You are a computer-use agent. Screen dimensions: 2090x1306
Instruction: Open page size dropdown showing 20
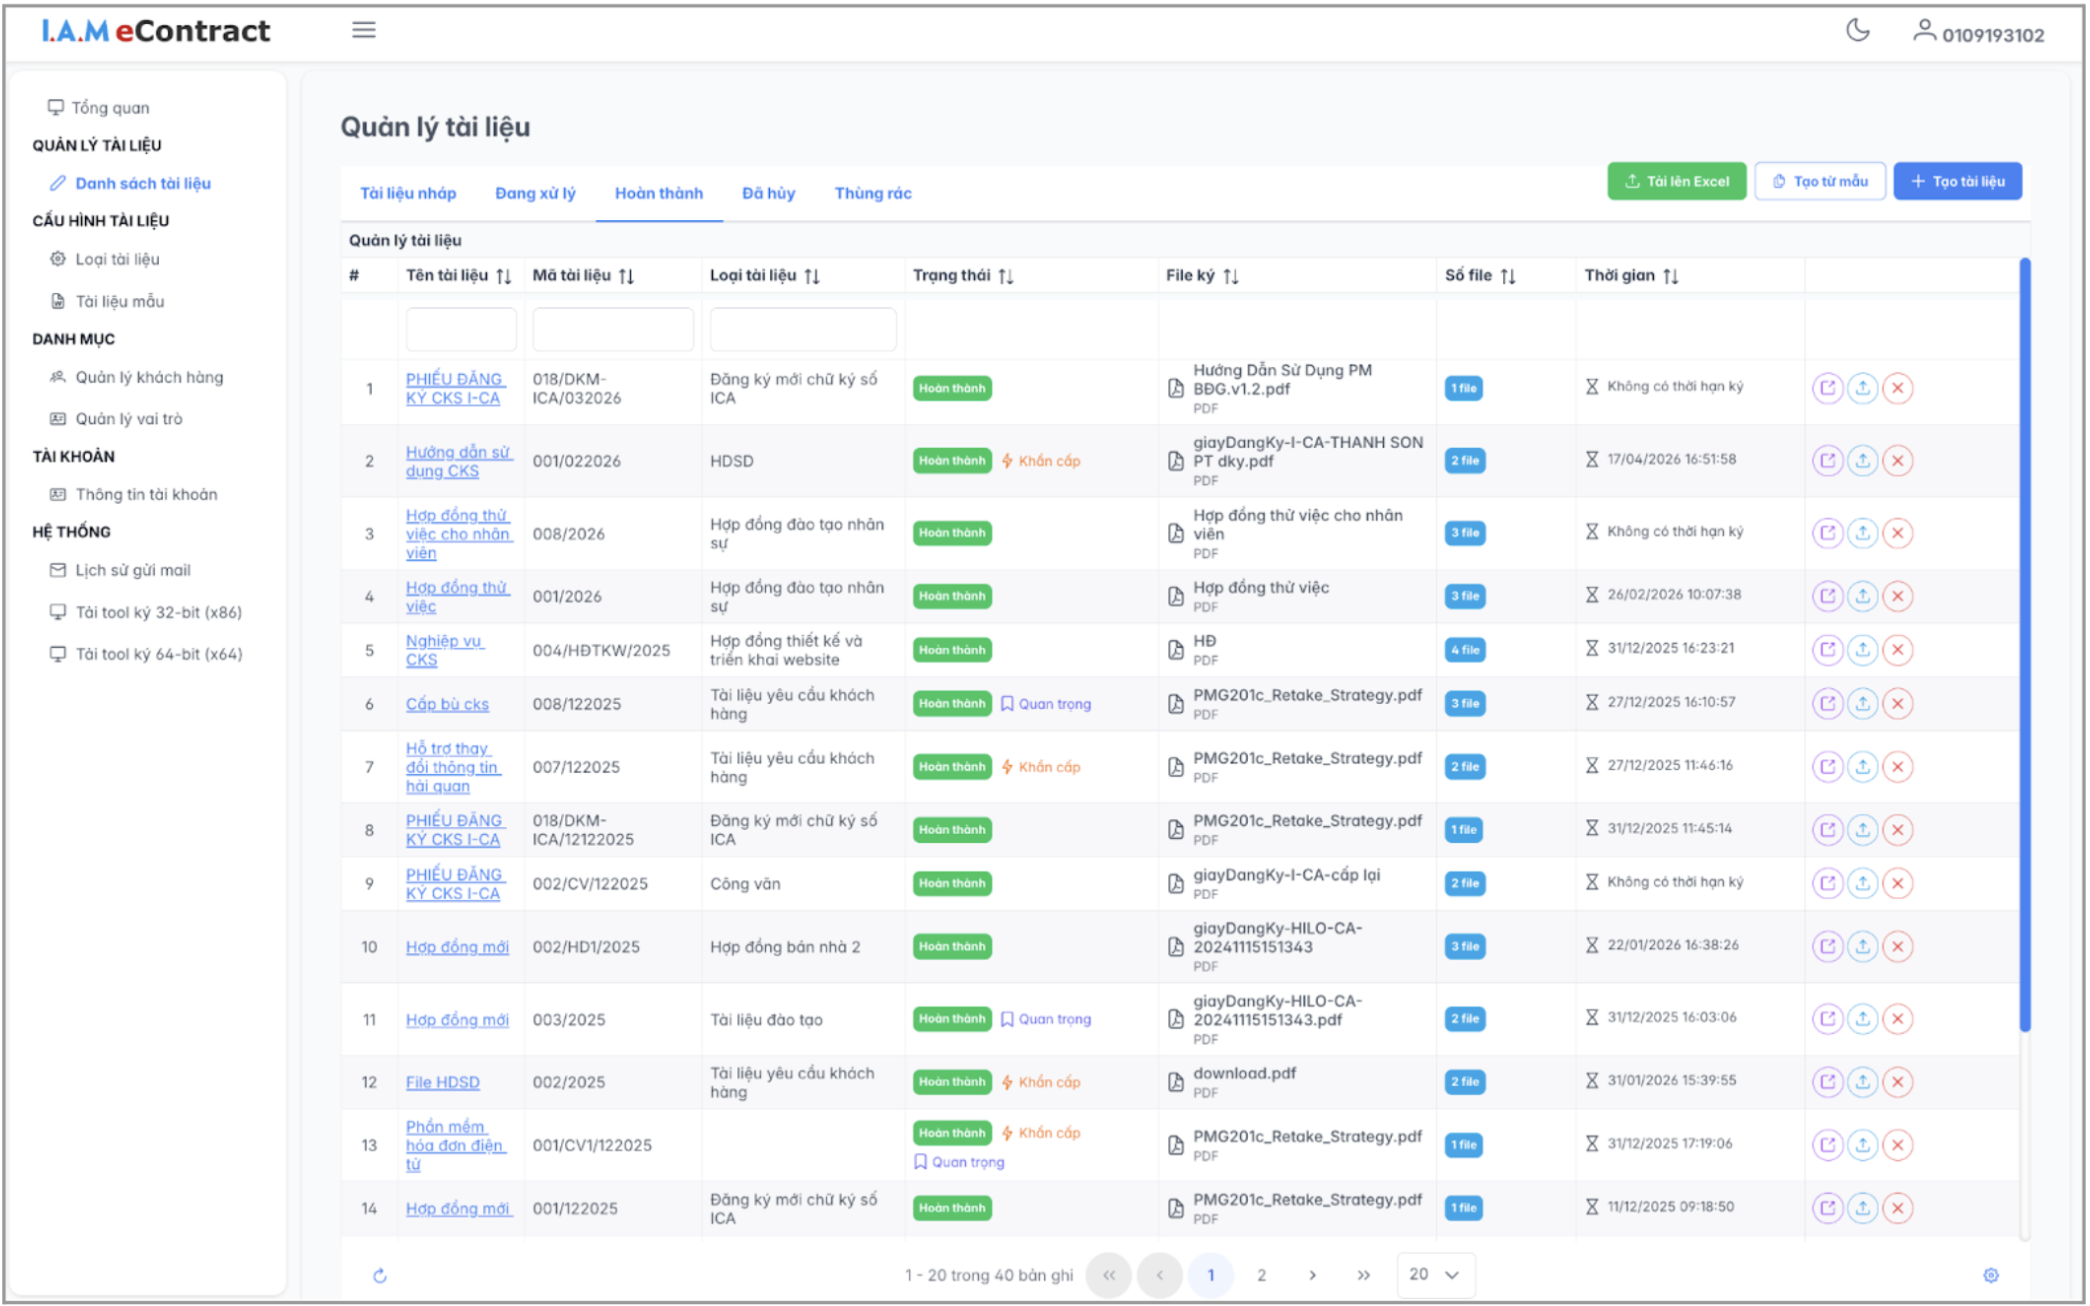pyautogui.click(x=1434, y=1274)
